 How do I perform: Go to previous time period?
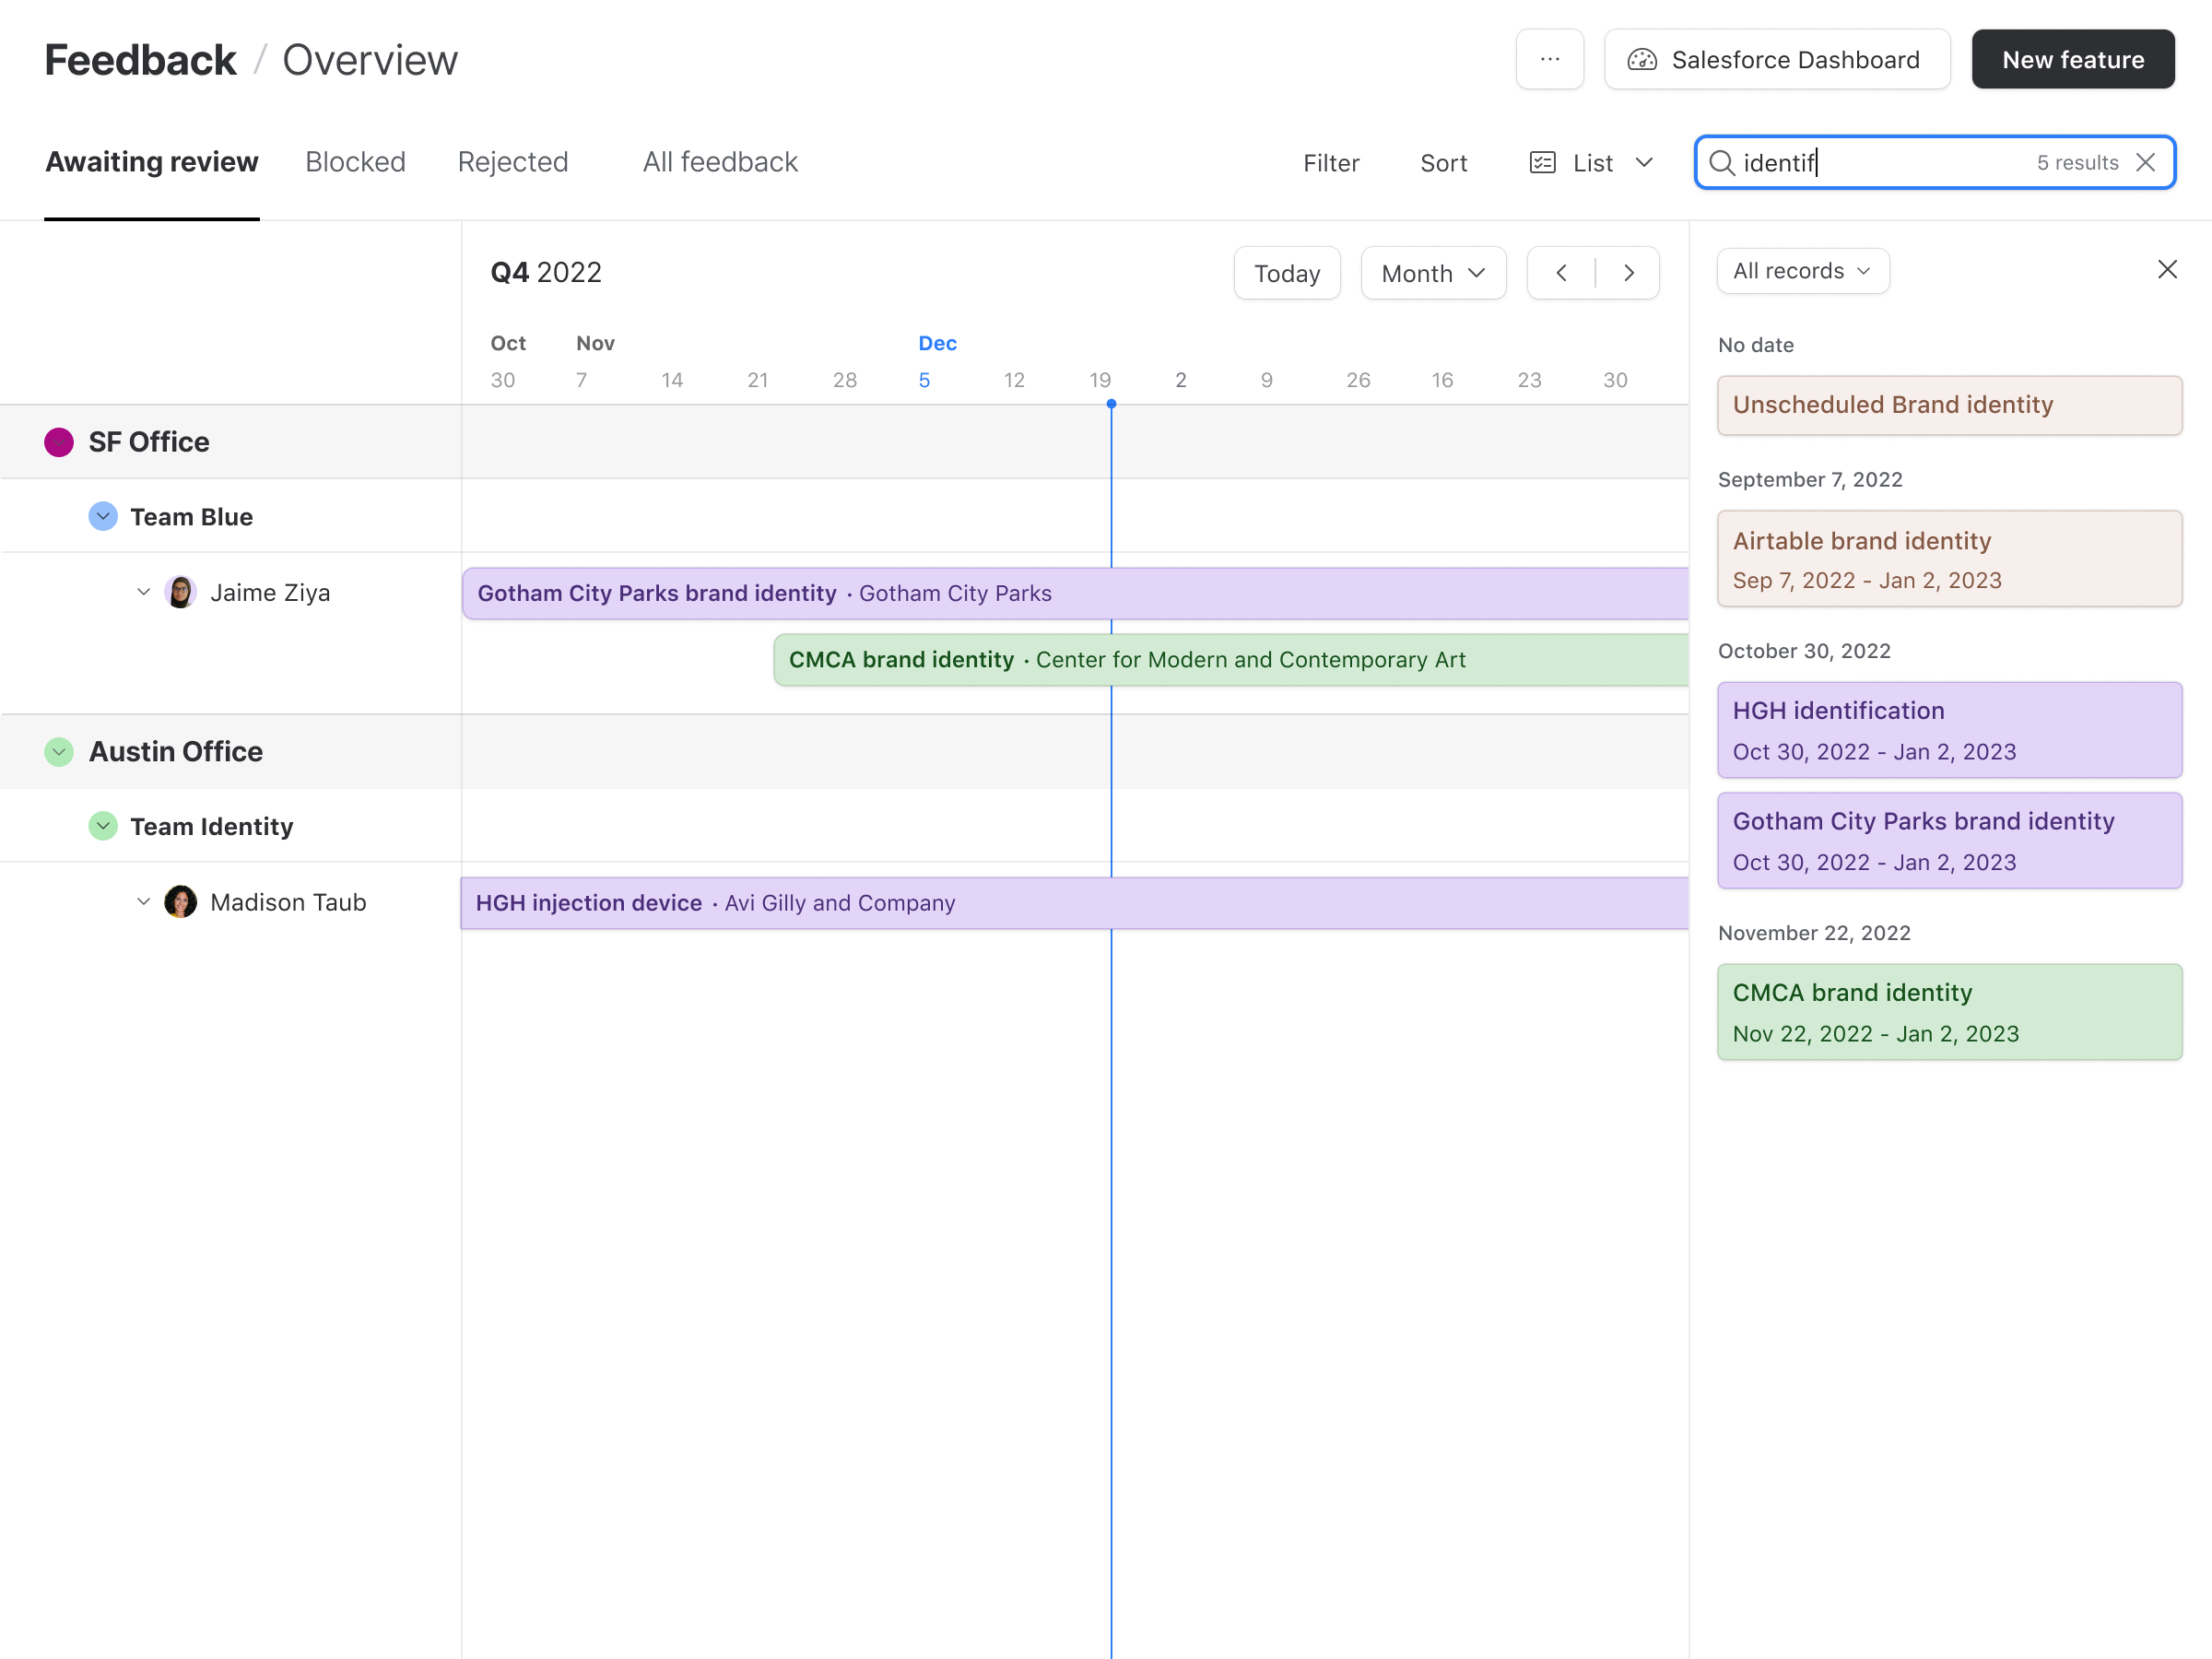click(x=1561, y=273)
